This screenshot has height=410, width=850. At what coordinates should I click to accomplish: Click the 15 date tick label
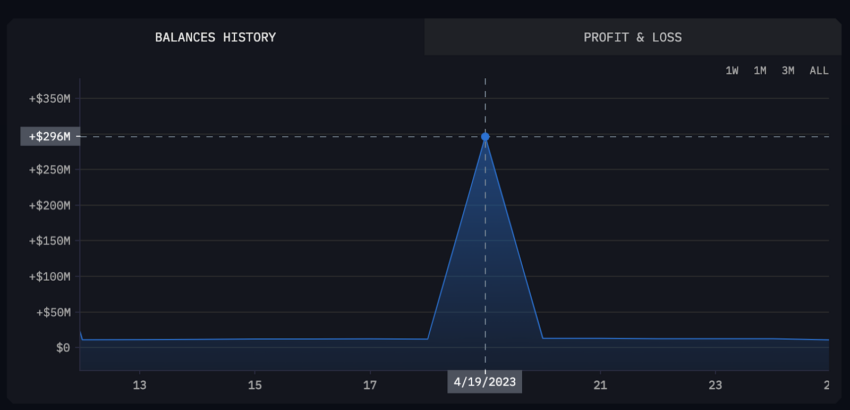255,385
